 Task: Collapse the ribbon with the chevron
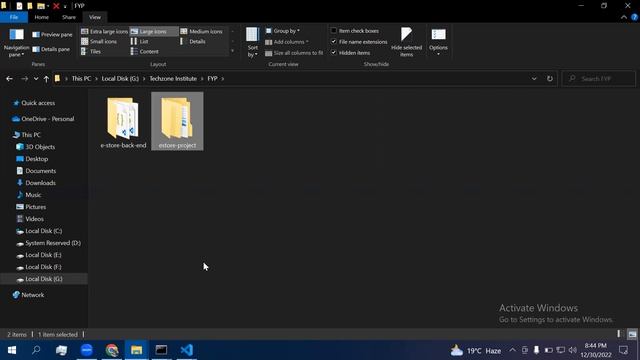pyautogui.click(x=624, y=17)
